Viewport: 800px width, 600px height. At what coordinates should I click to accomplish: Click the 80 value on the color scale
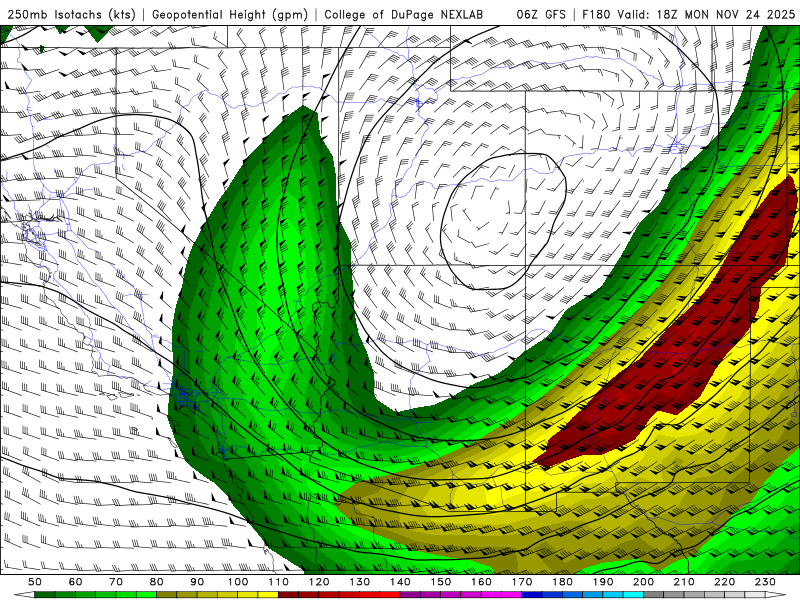coord(157,582)
